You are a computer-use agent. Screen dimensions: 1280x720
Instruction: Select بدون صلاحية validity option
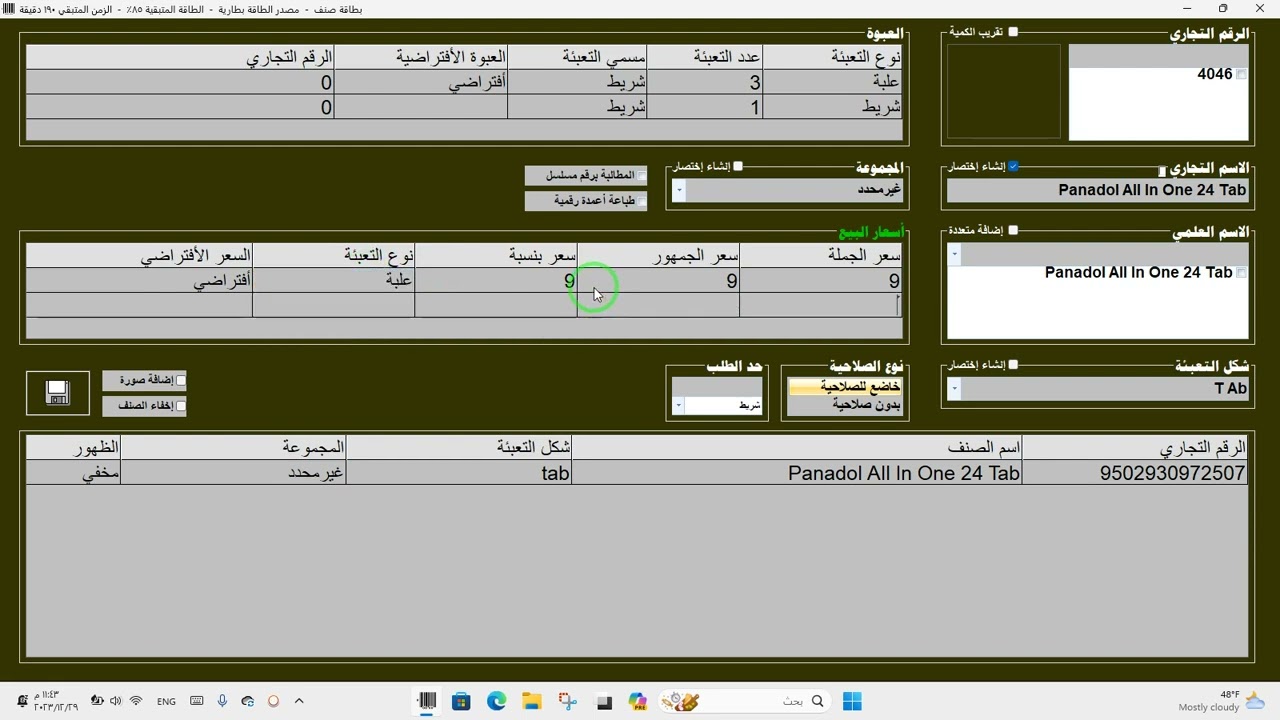click(845, 405)
